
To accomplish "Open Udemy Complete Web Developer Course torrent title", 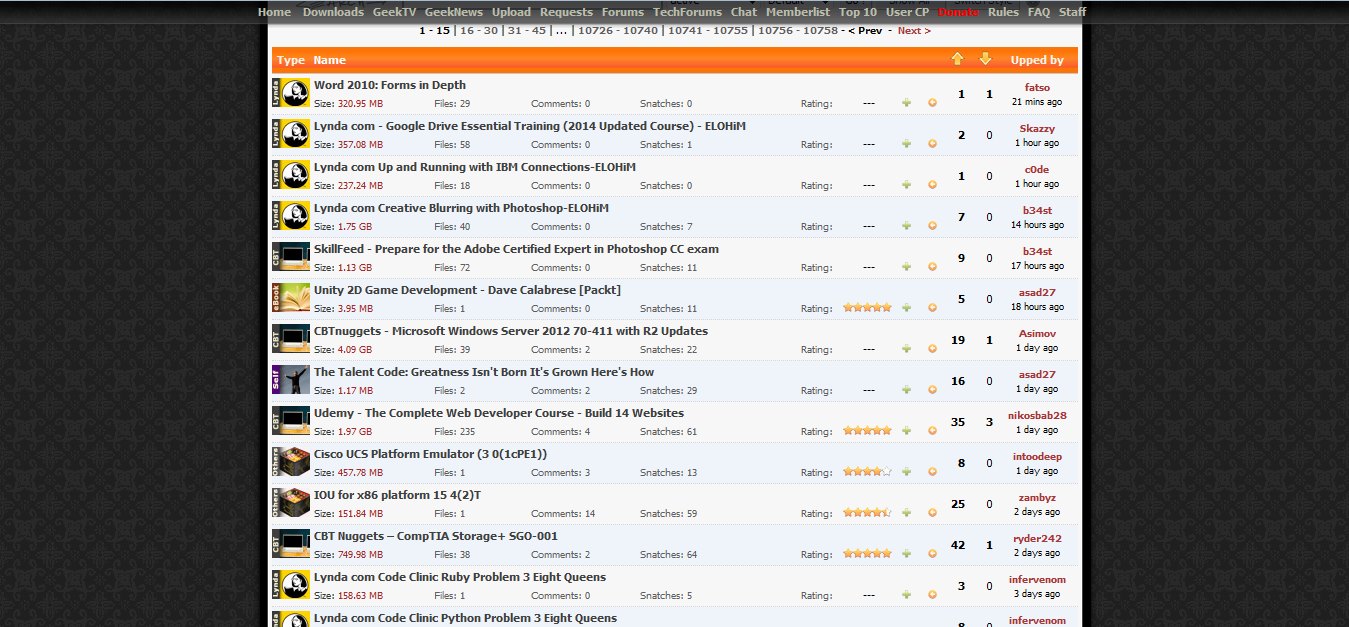I will [x=499, y=413].
